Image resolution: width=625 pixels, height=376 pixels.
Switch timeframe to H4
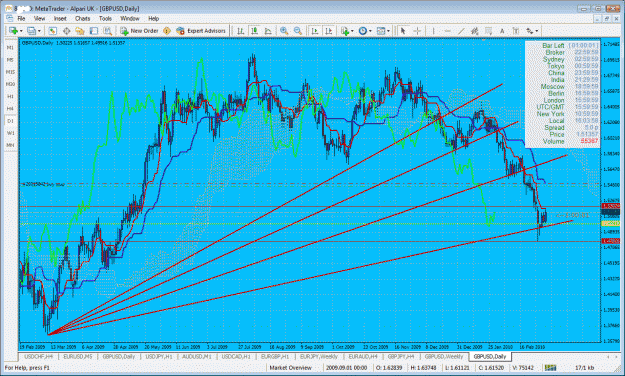10,108
